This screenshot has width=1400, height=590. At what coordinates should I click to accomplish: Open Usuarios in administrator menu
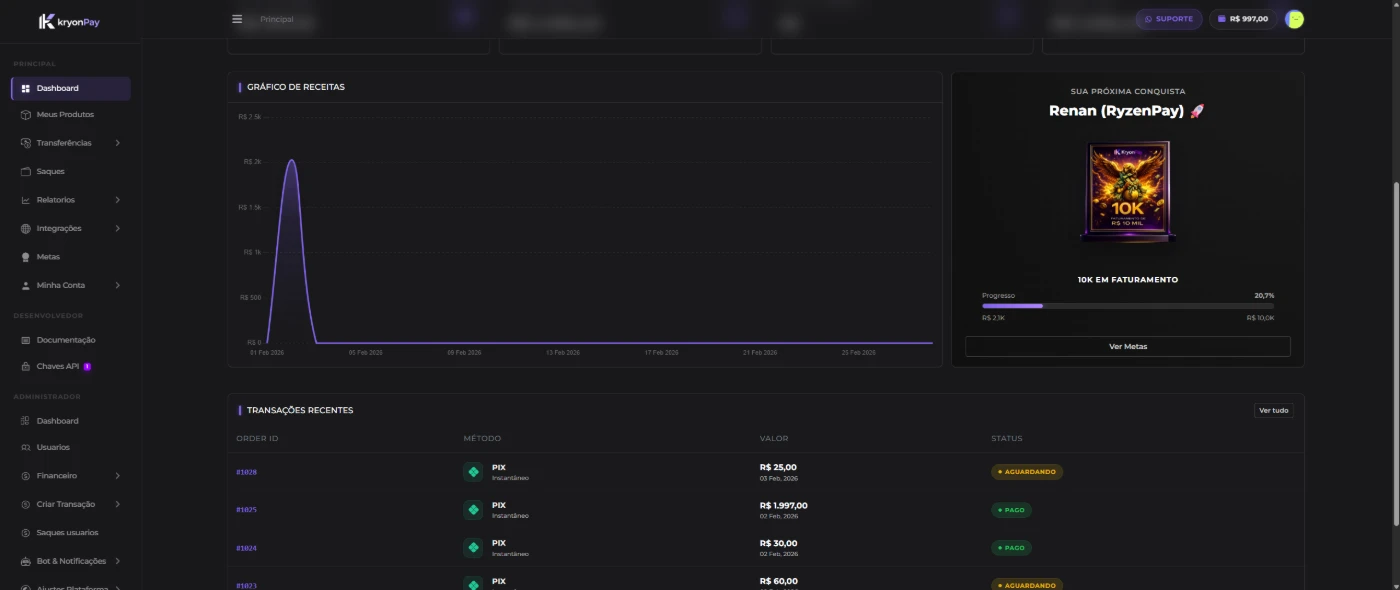click(53, 447)
